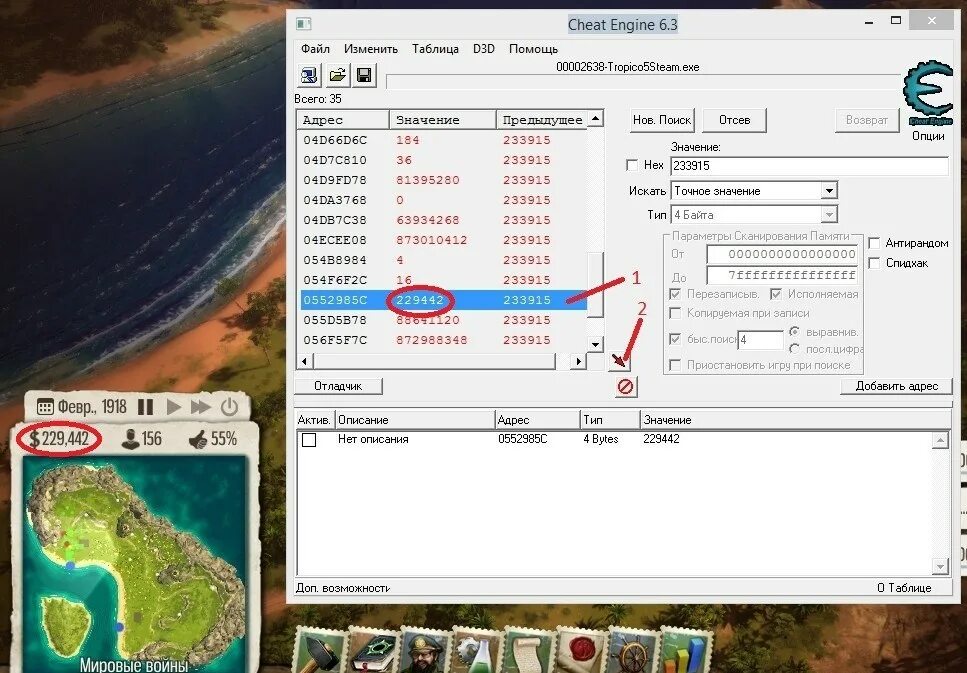Toggle the Hex checkbox
The width and height of the screenshot is (967, 673).
point(632,165)
